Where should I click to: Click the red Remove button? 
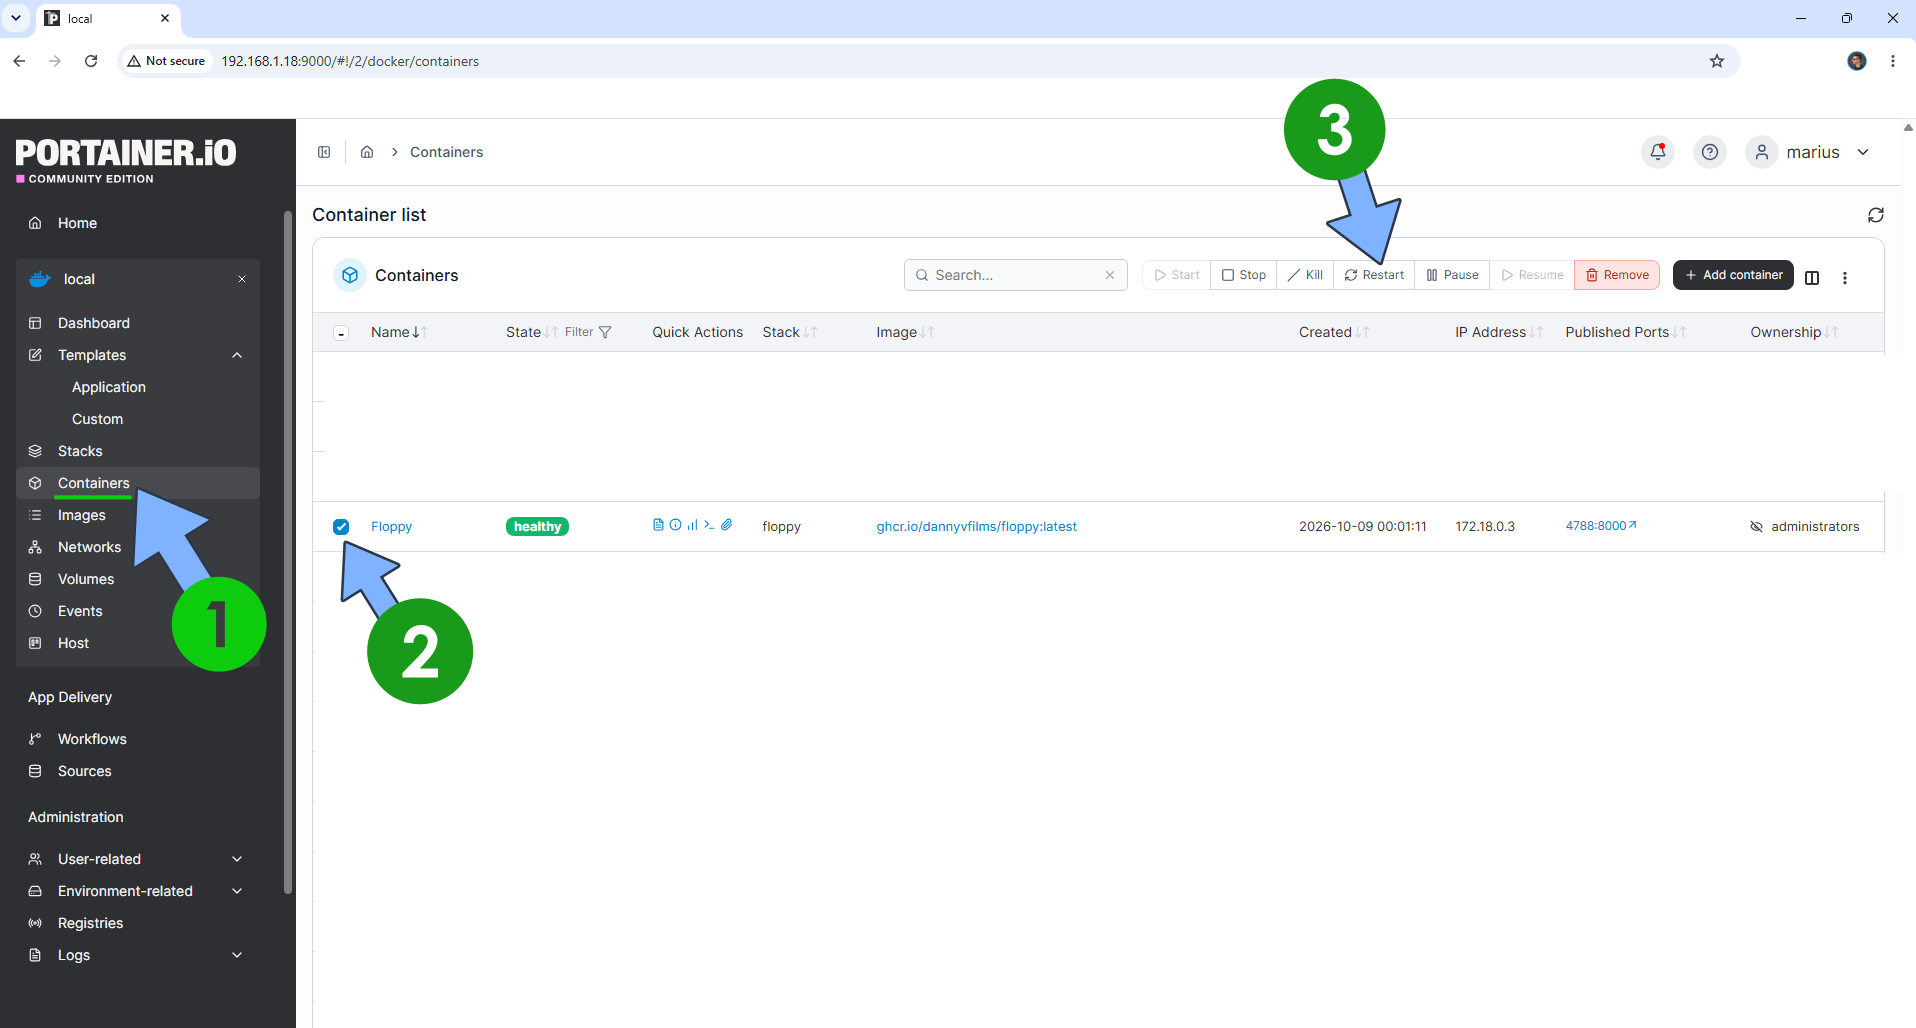[x=1617, y=275]
